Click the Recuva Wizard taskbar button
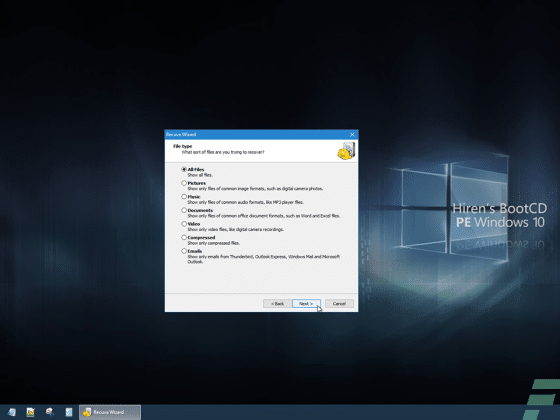Image resolution: width=560 pixels, height=420 pixels. tap(110, 412)
